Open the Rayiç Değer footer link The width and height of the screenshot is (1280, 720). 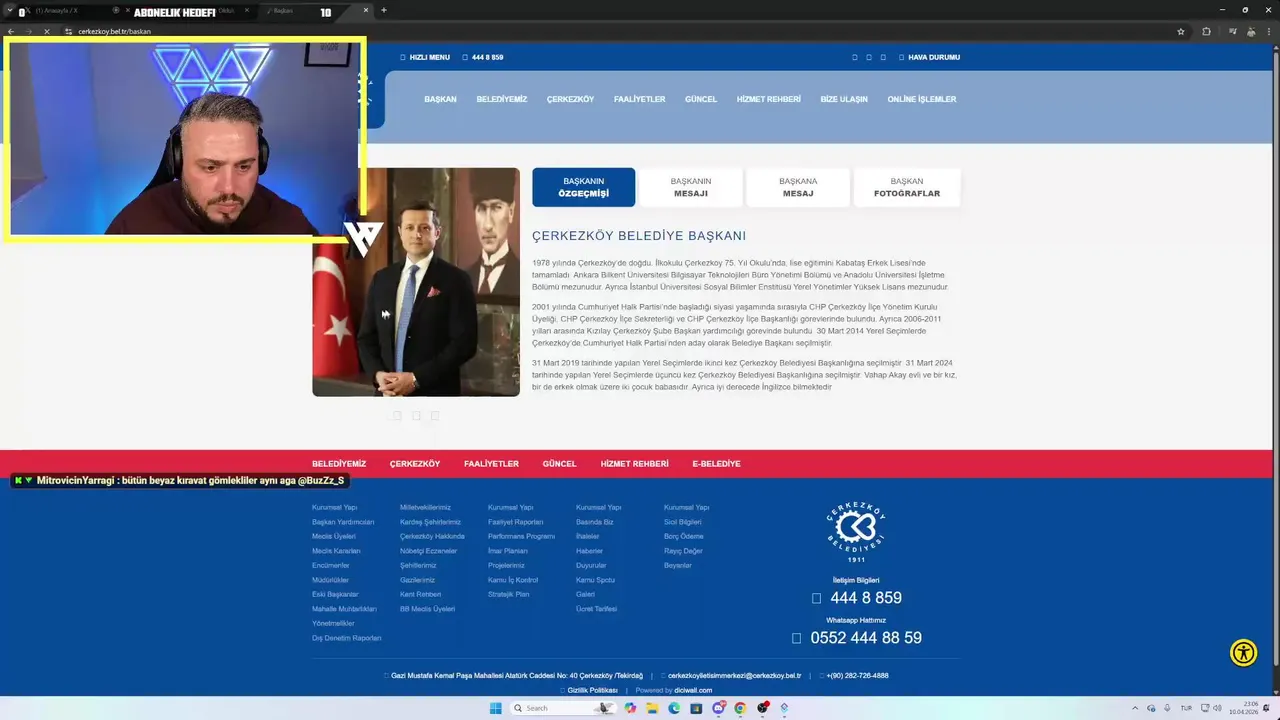(x=684, y=551)
